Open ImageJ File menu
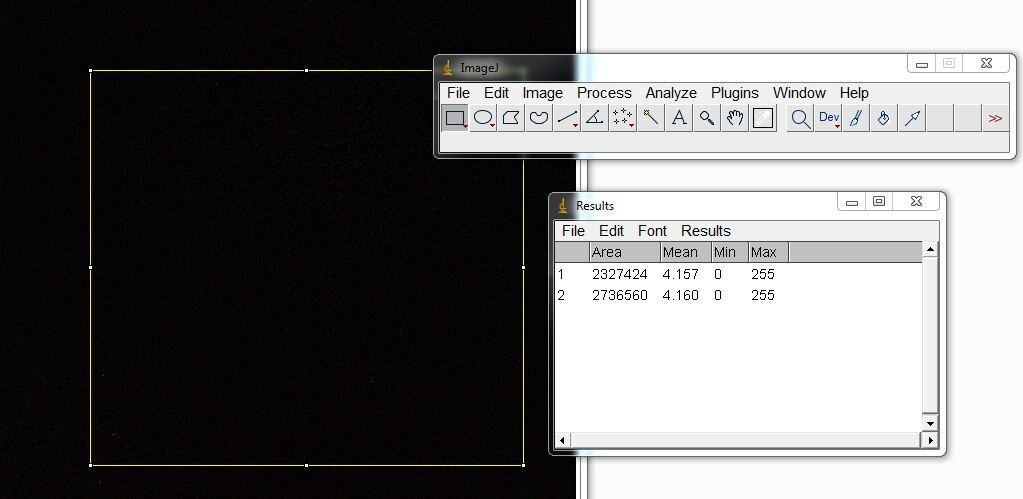1023x499 pixels. coord(458,93)
